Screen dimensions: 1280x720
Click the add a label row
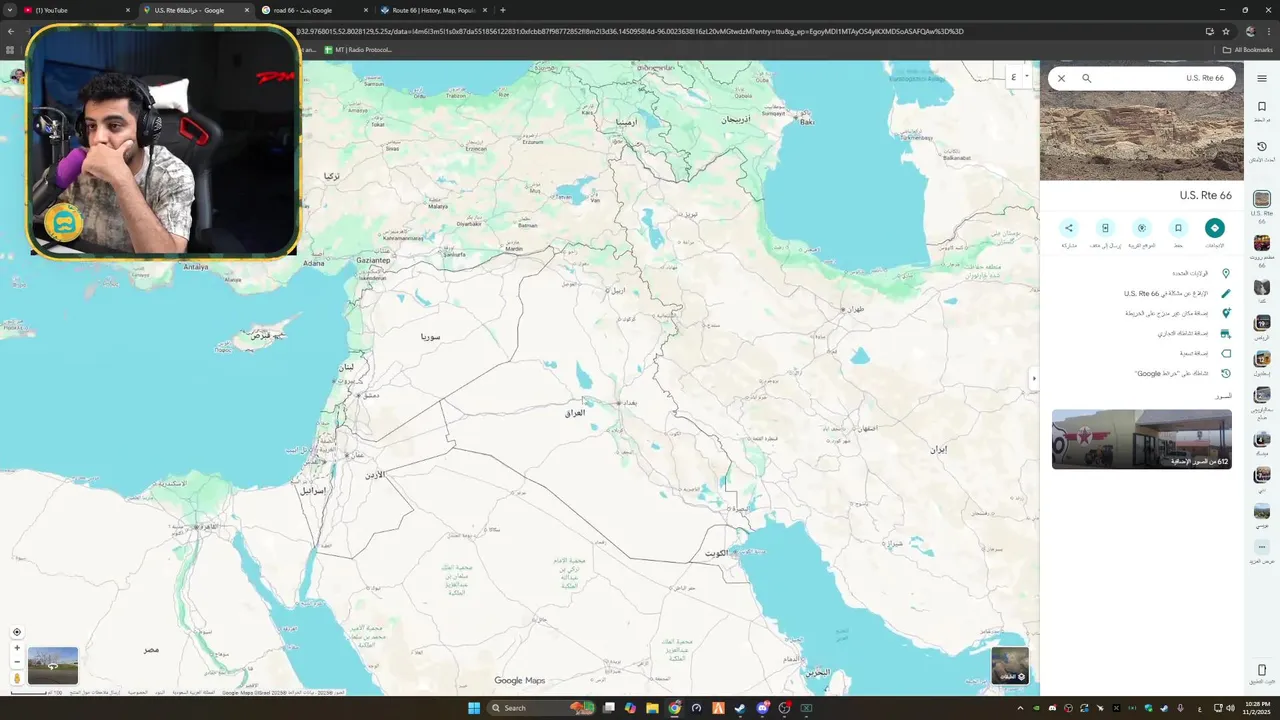tap(1142, 353)
